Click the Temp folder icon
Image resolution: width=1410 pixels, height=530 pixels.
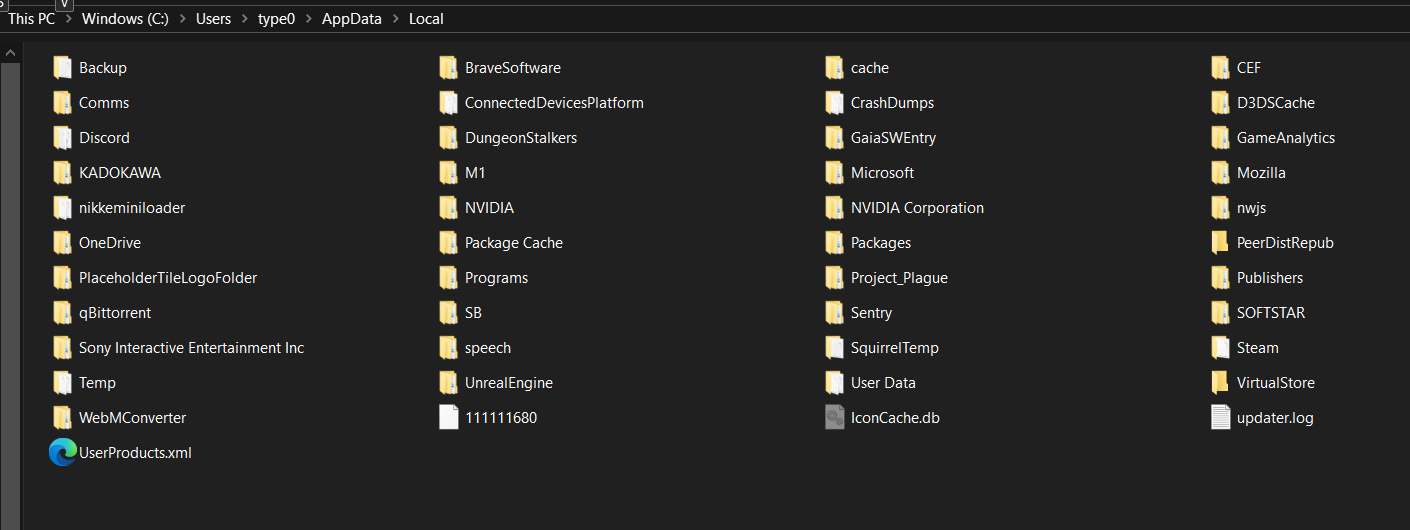click(x=62, y=383)
